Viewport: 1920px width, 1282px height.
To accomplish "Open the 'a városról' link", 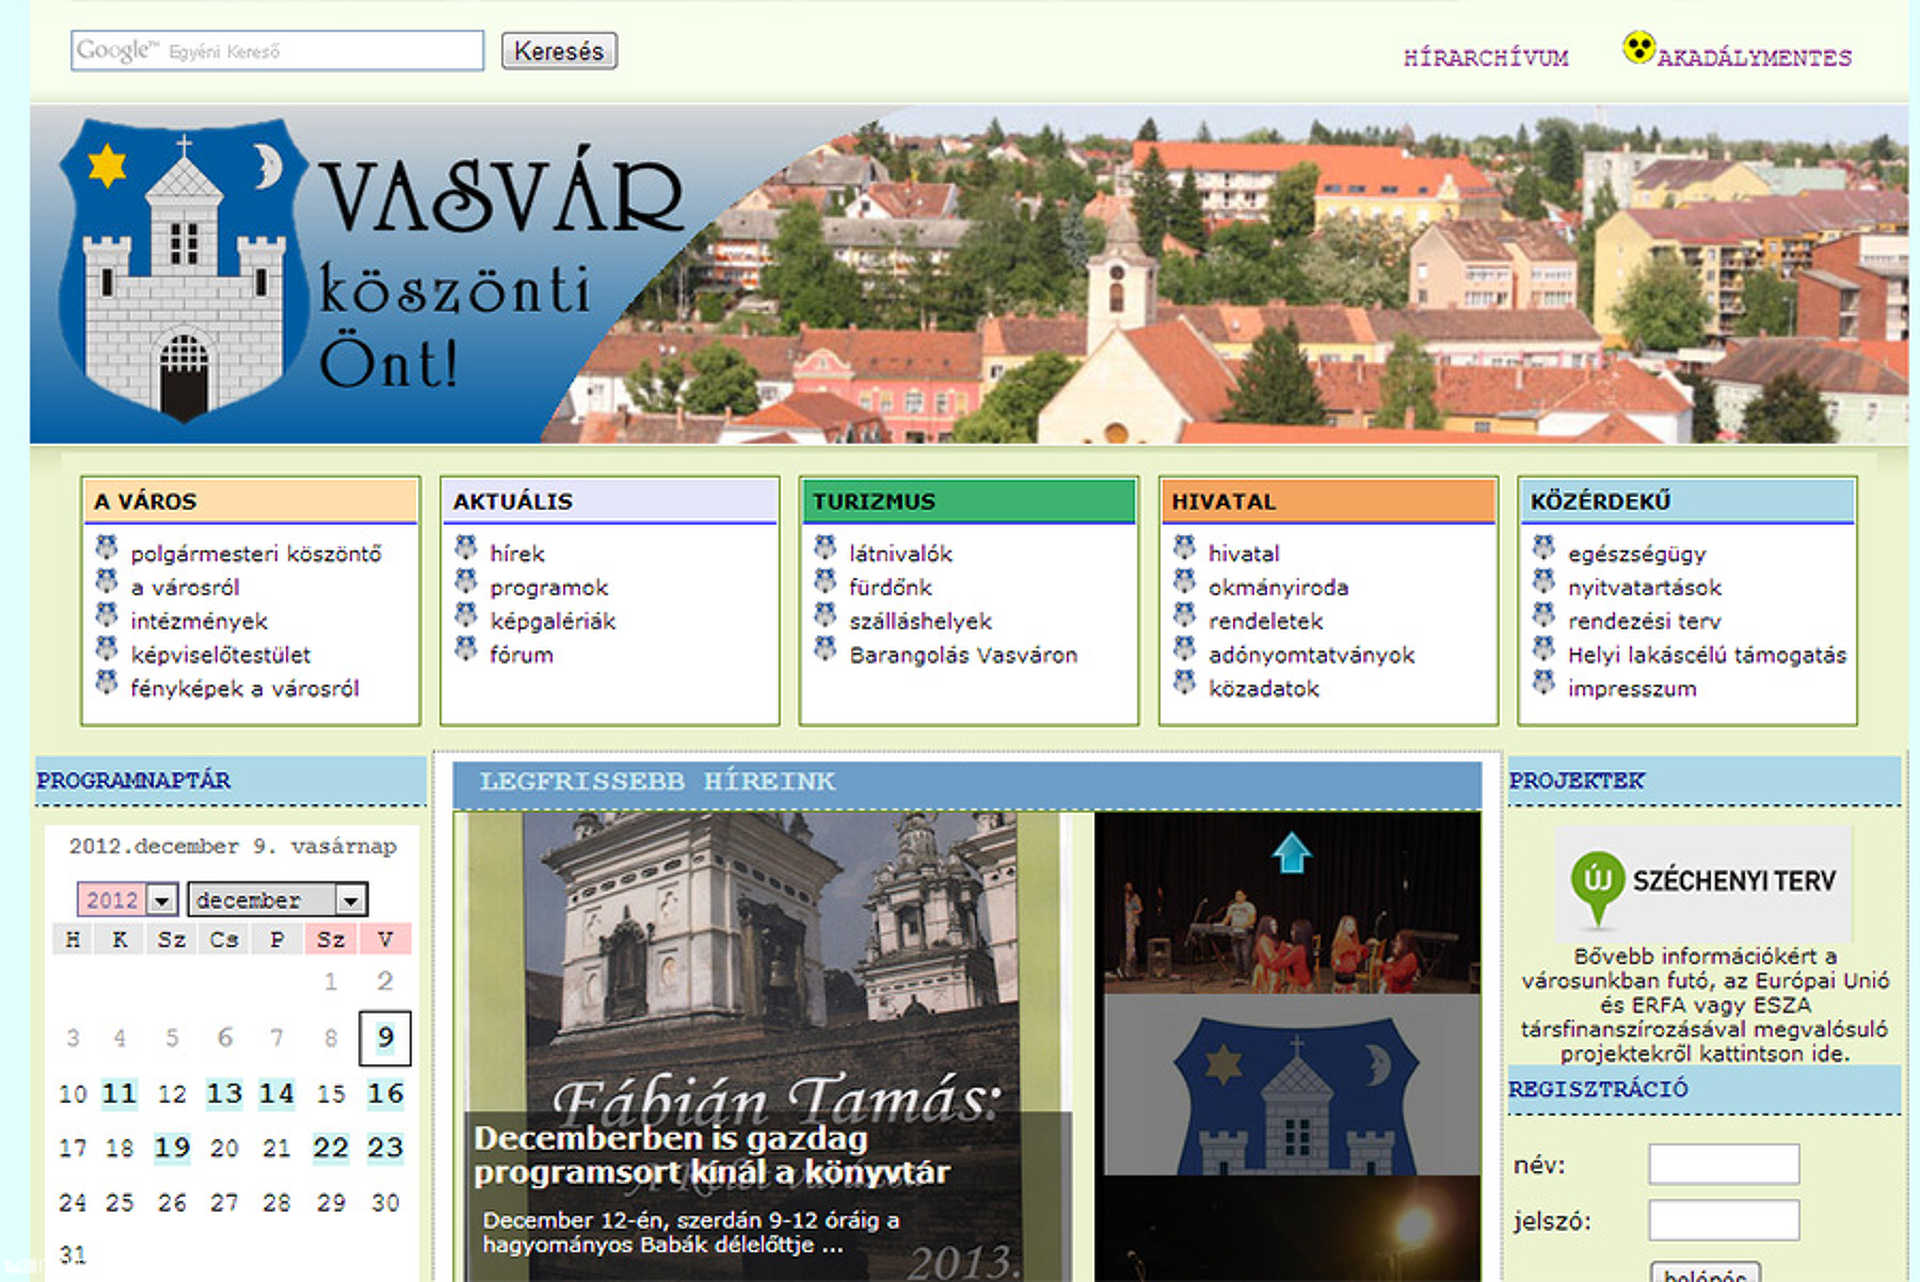I will point(184,588).
